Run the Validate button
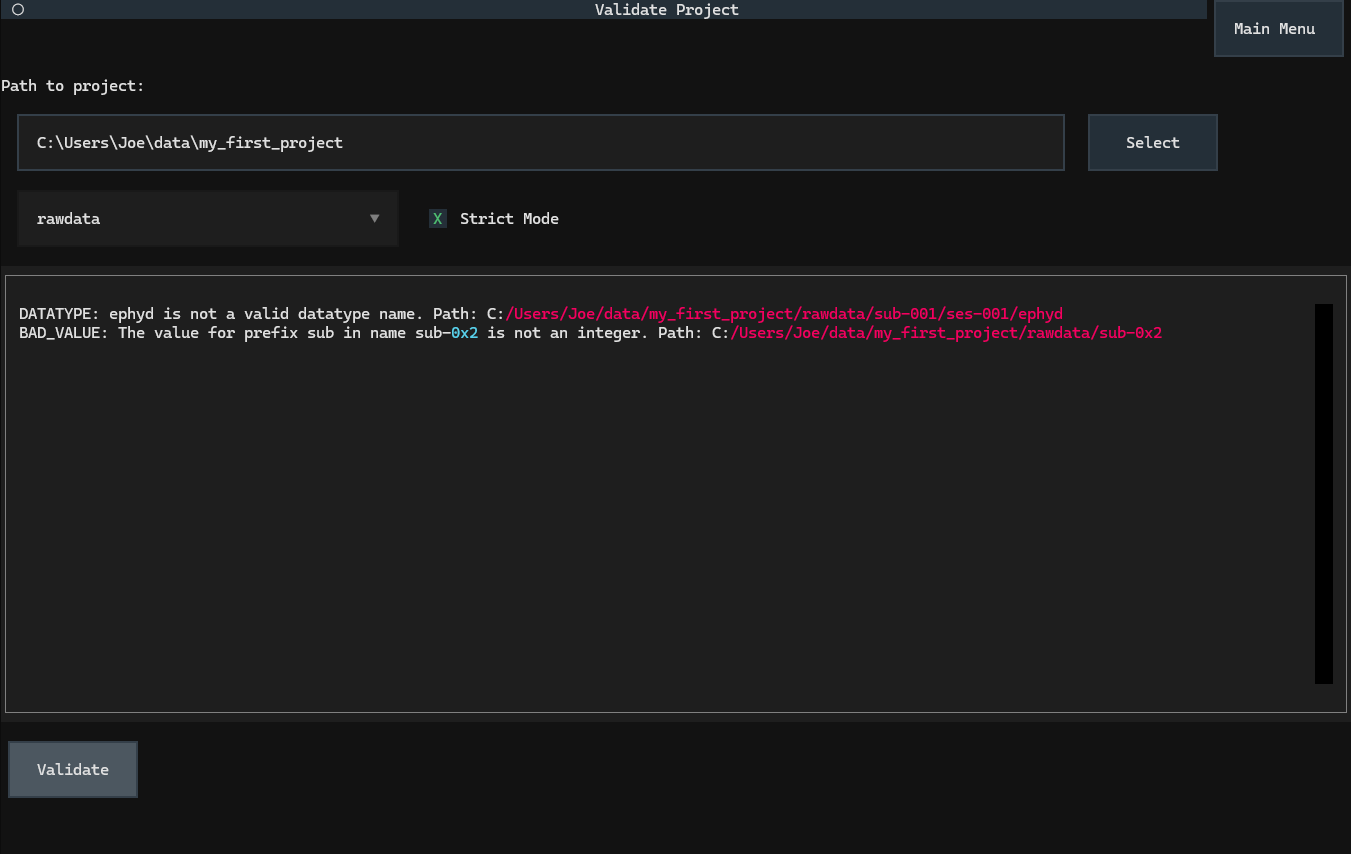Viewport: 1351px width, 854px height. tap(73, 769)
